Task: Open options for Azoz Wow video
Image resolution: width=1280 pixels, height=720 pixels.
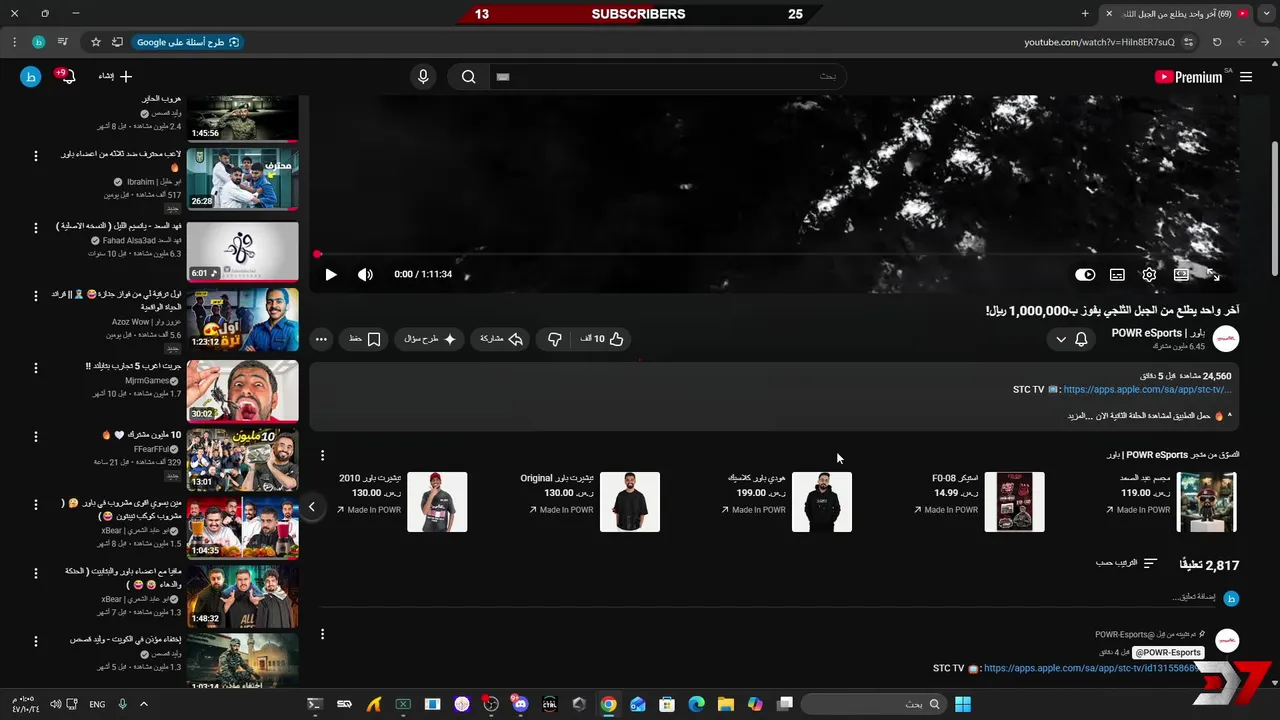Action: click(36, 297)
